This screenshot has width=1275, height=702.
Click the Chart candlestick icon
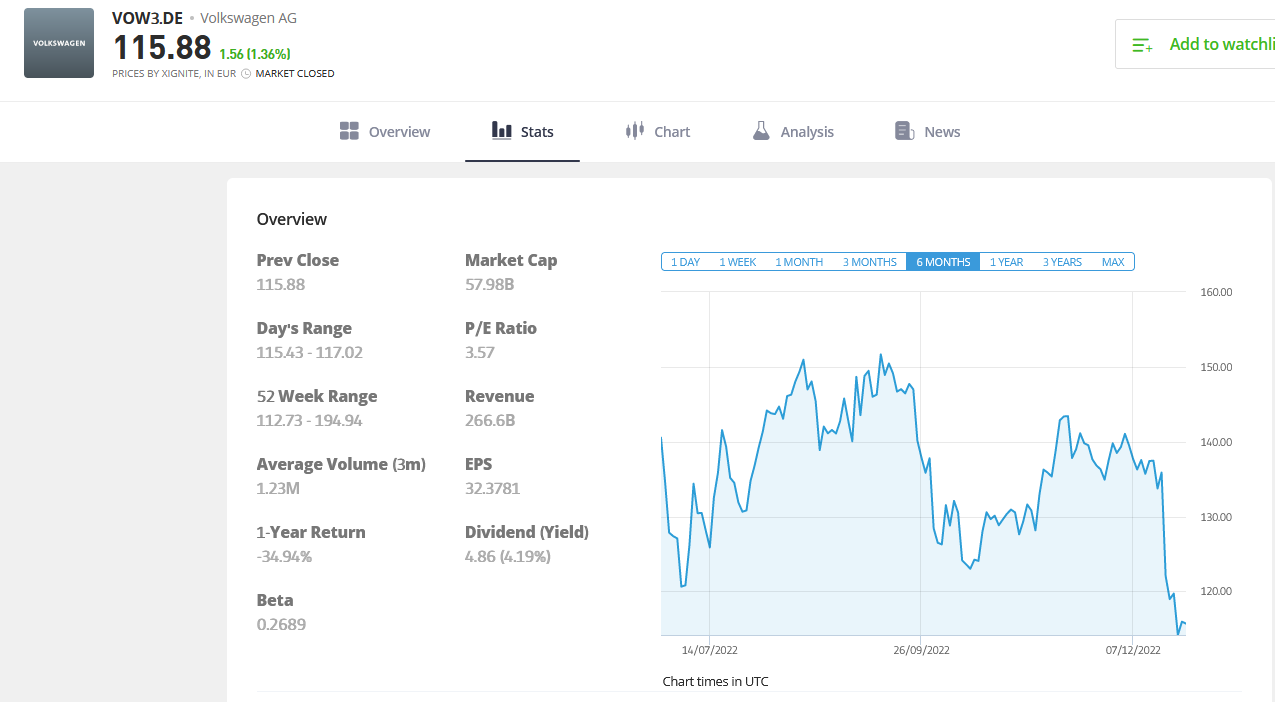pos(634,131)
